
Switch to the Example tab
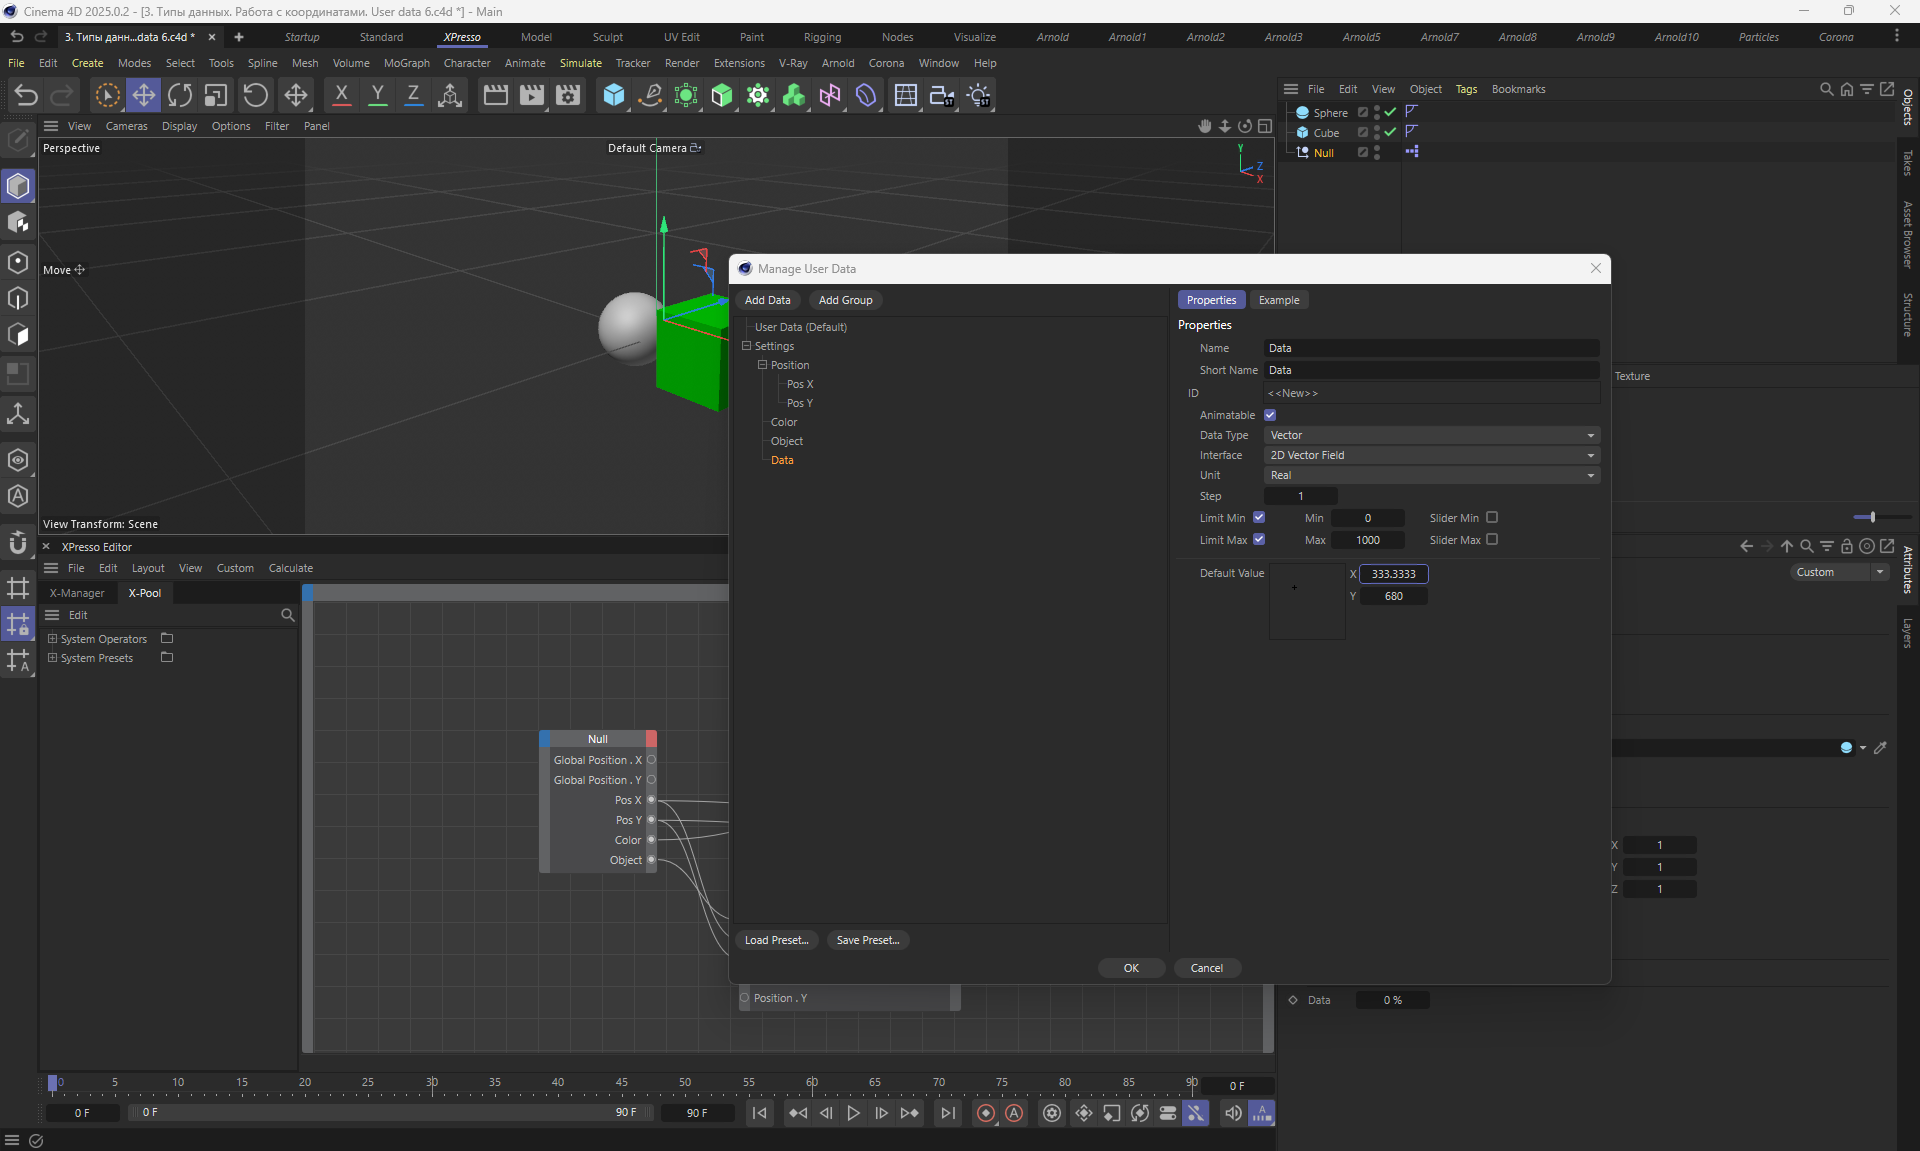click(1278, 300)
